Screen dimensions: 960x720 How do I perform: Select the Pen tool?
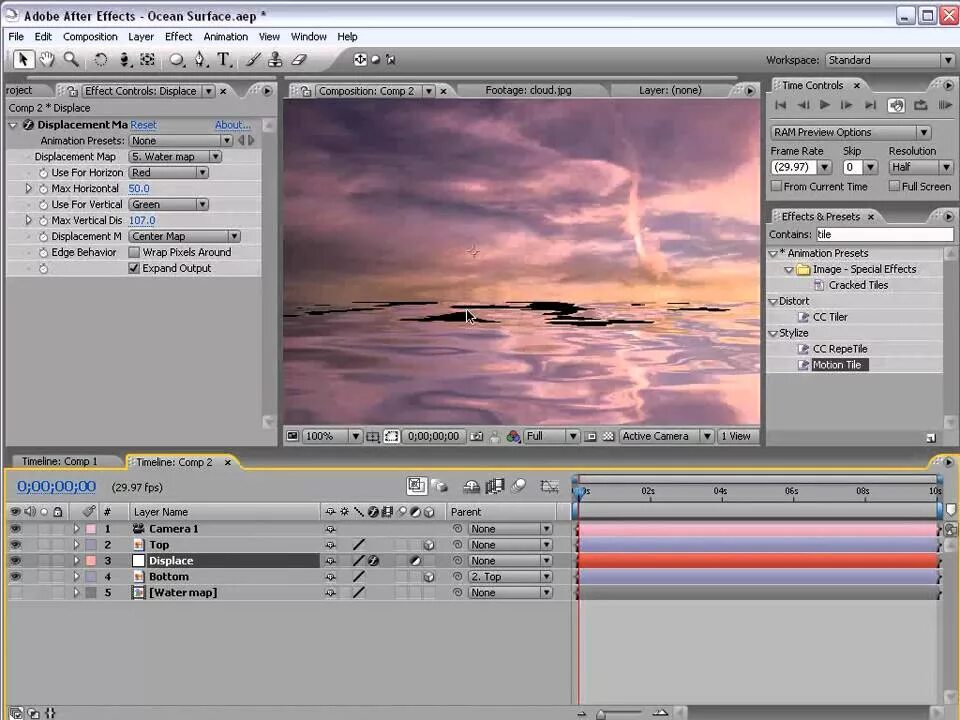(201, 60)
